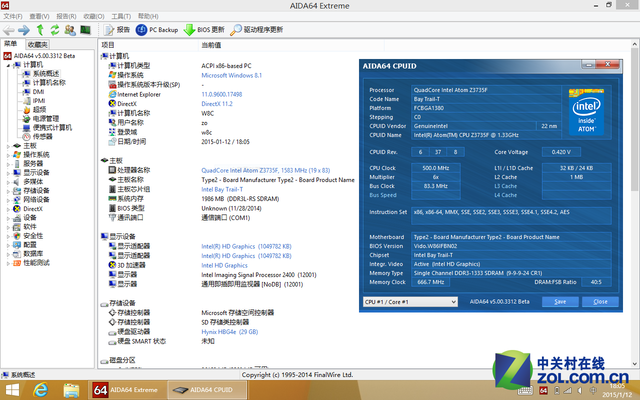Image resolution: width=640 pixels, height=400 pixels.
Task: Click the 配置 tree item icon
Action: point(17,245)
